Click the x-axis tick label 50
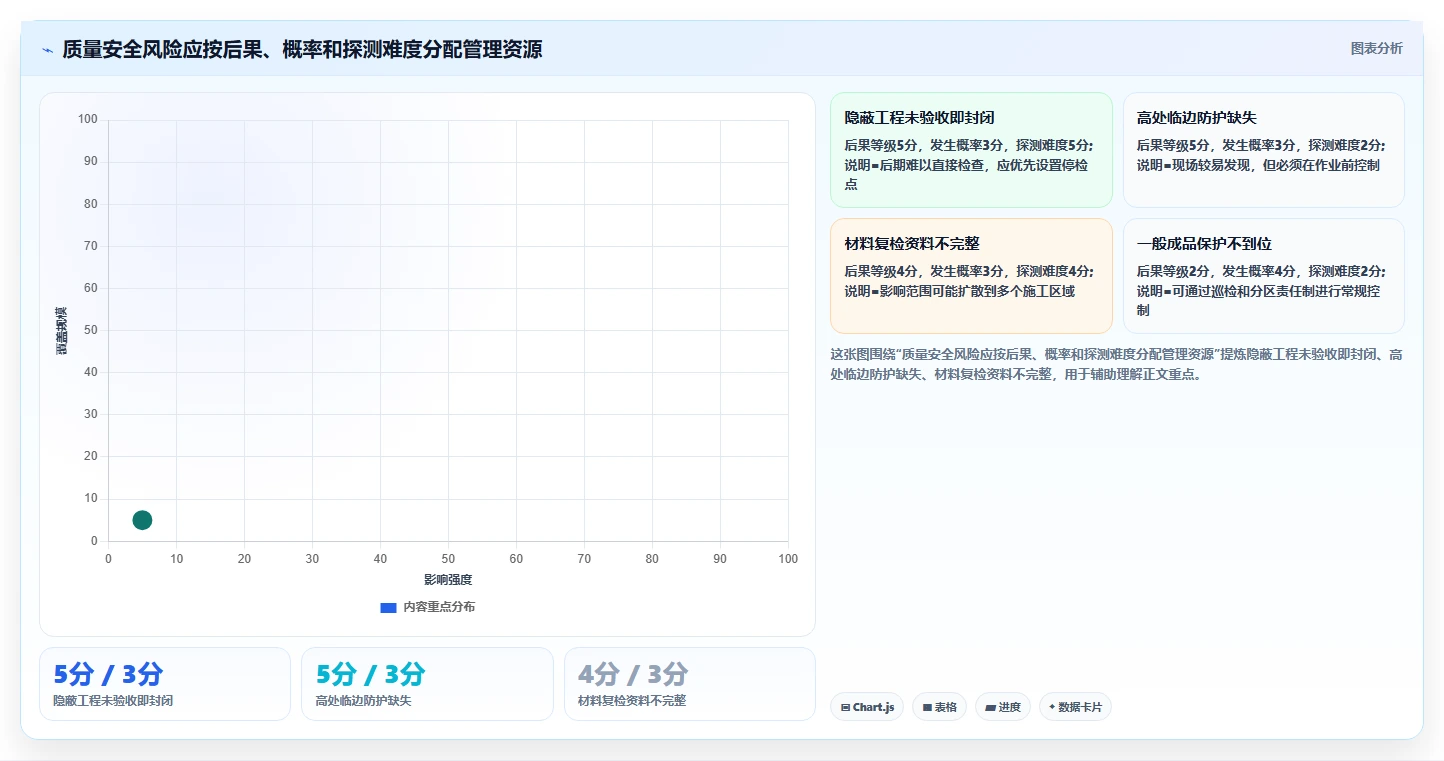This screenshot has width=1444, height=761. click(x=448, y=559)
